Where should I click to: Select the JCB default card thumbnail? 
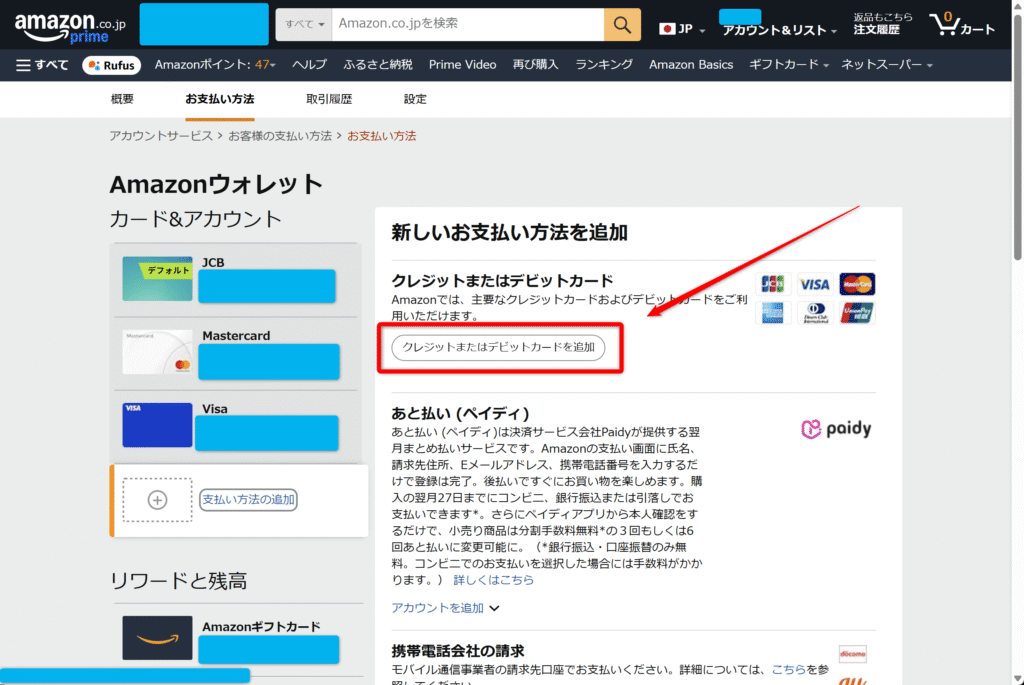click(157, 279)
